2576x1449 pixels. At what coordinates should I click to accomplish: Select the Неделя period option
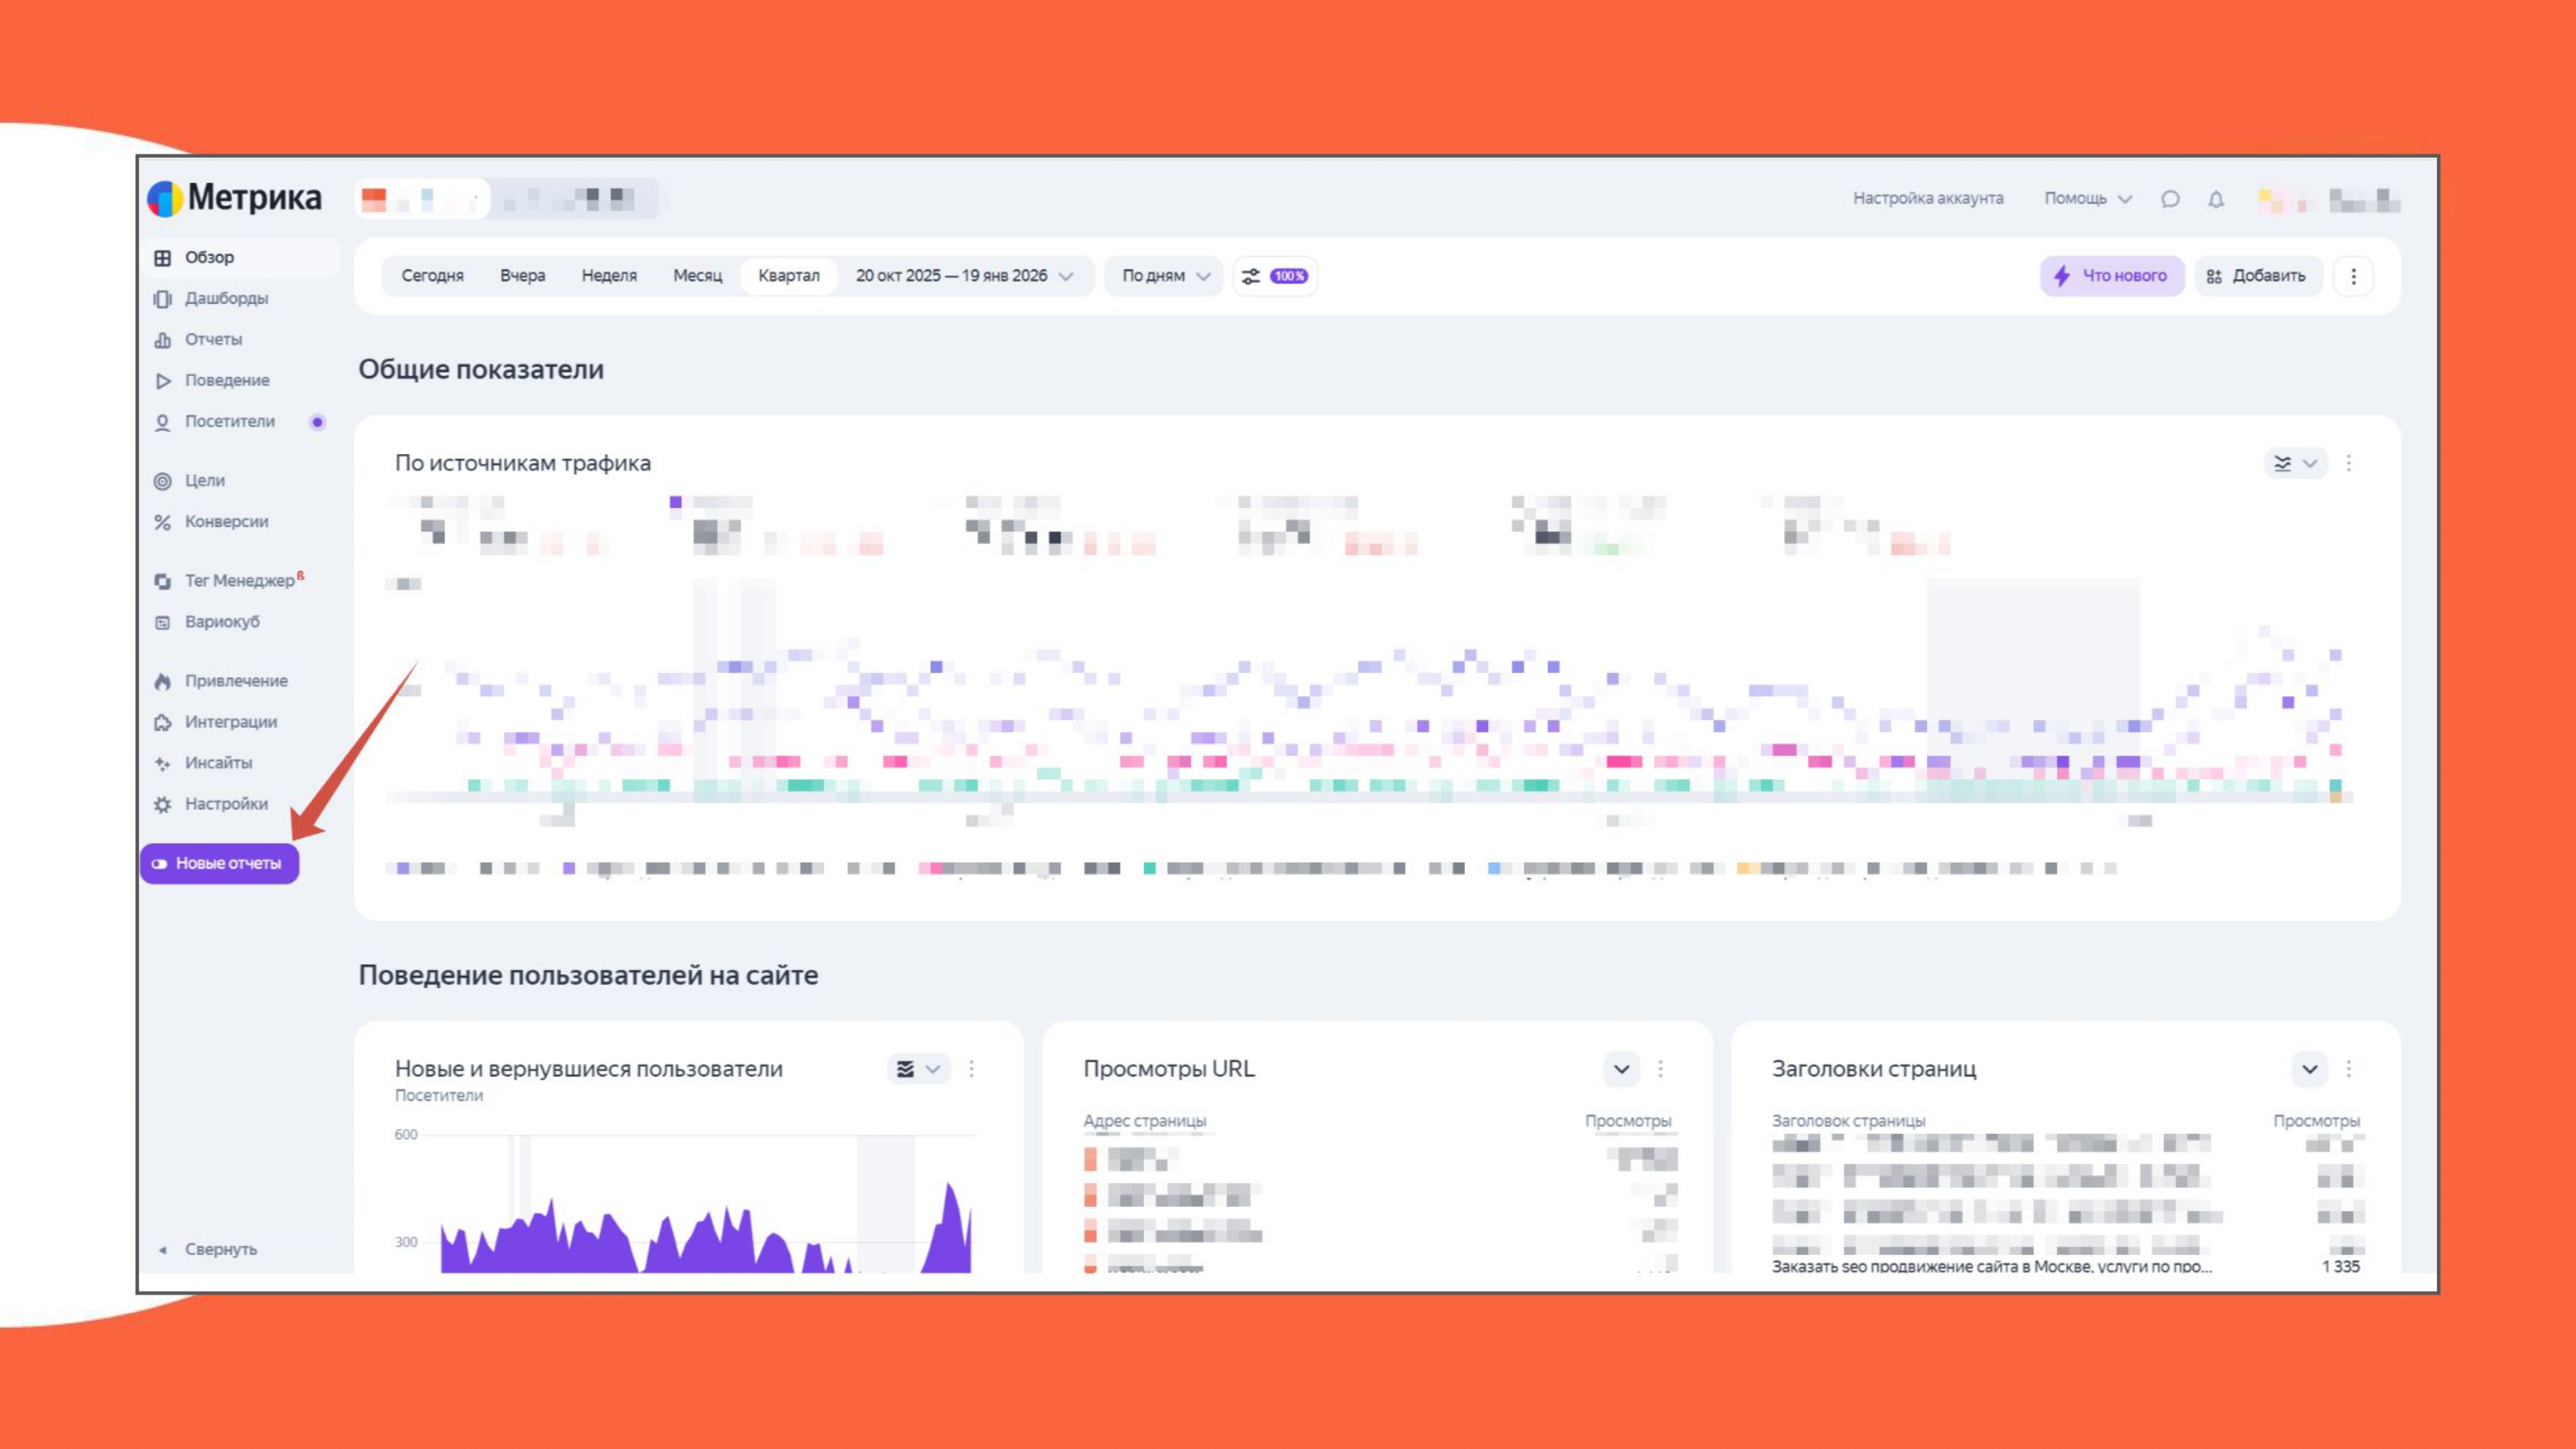tap(609, 276)
